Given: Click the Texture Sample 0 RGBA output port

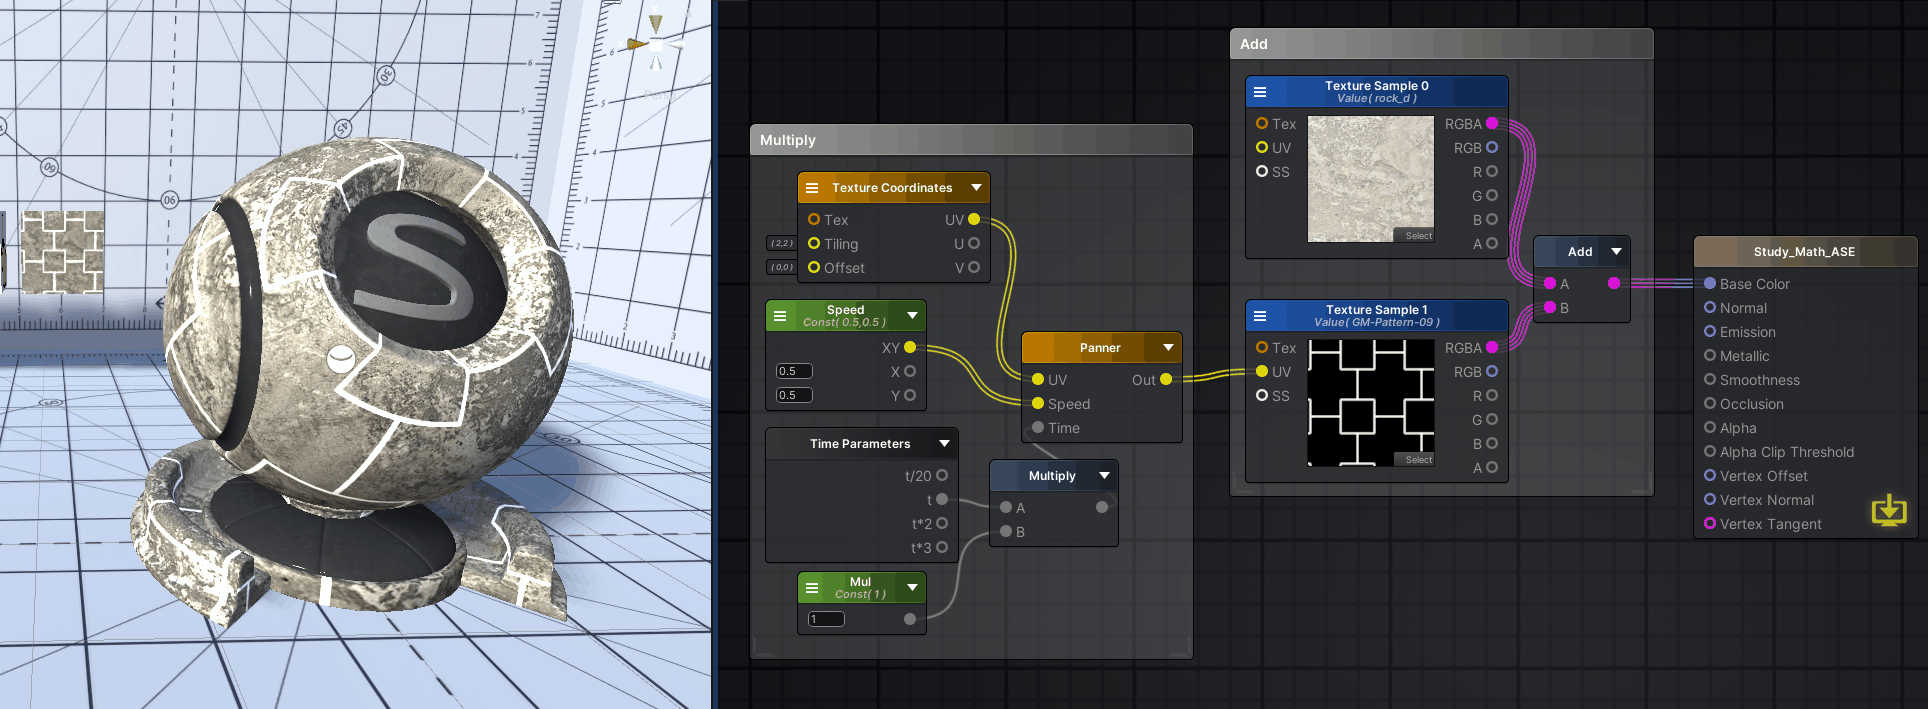Looking at the screenshot, I should coord(1492,124).
